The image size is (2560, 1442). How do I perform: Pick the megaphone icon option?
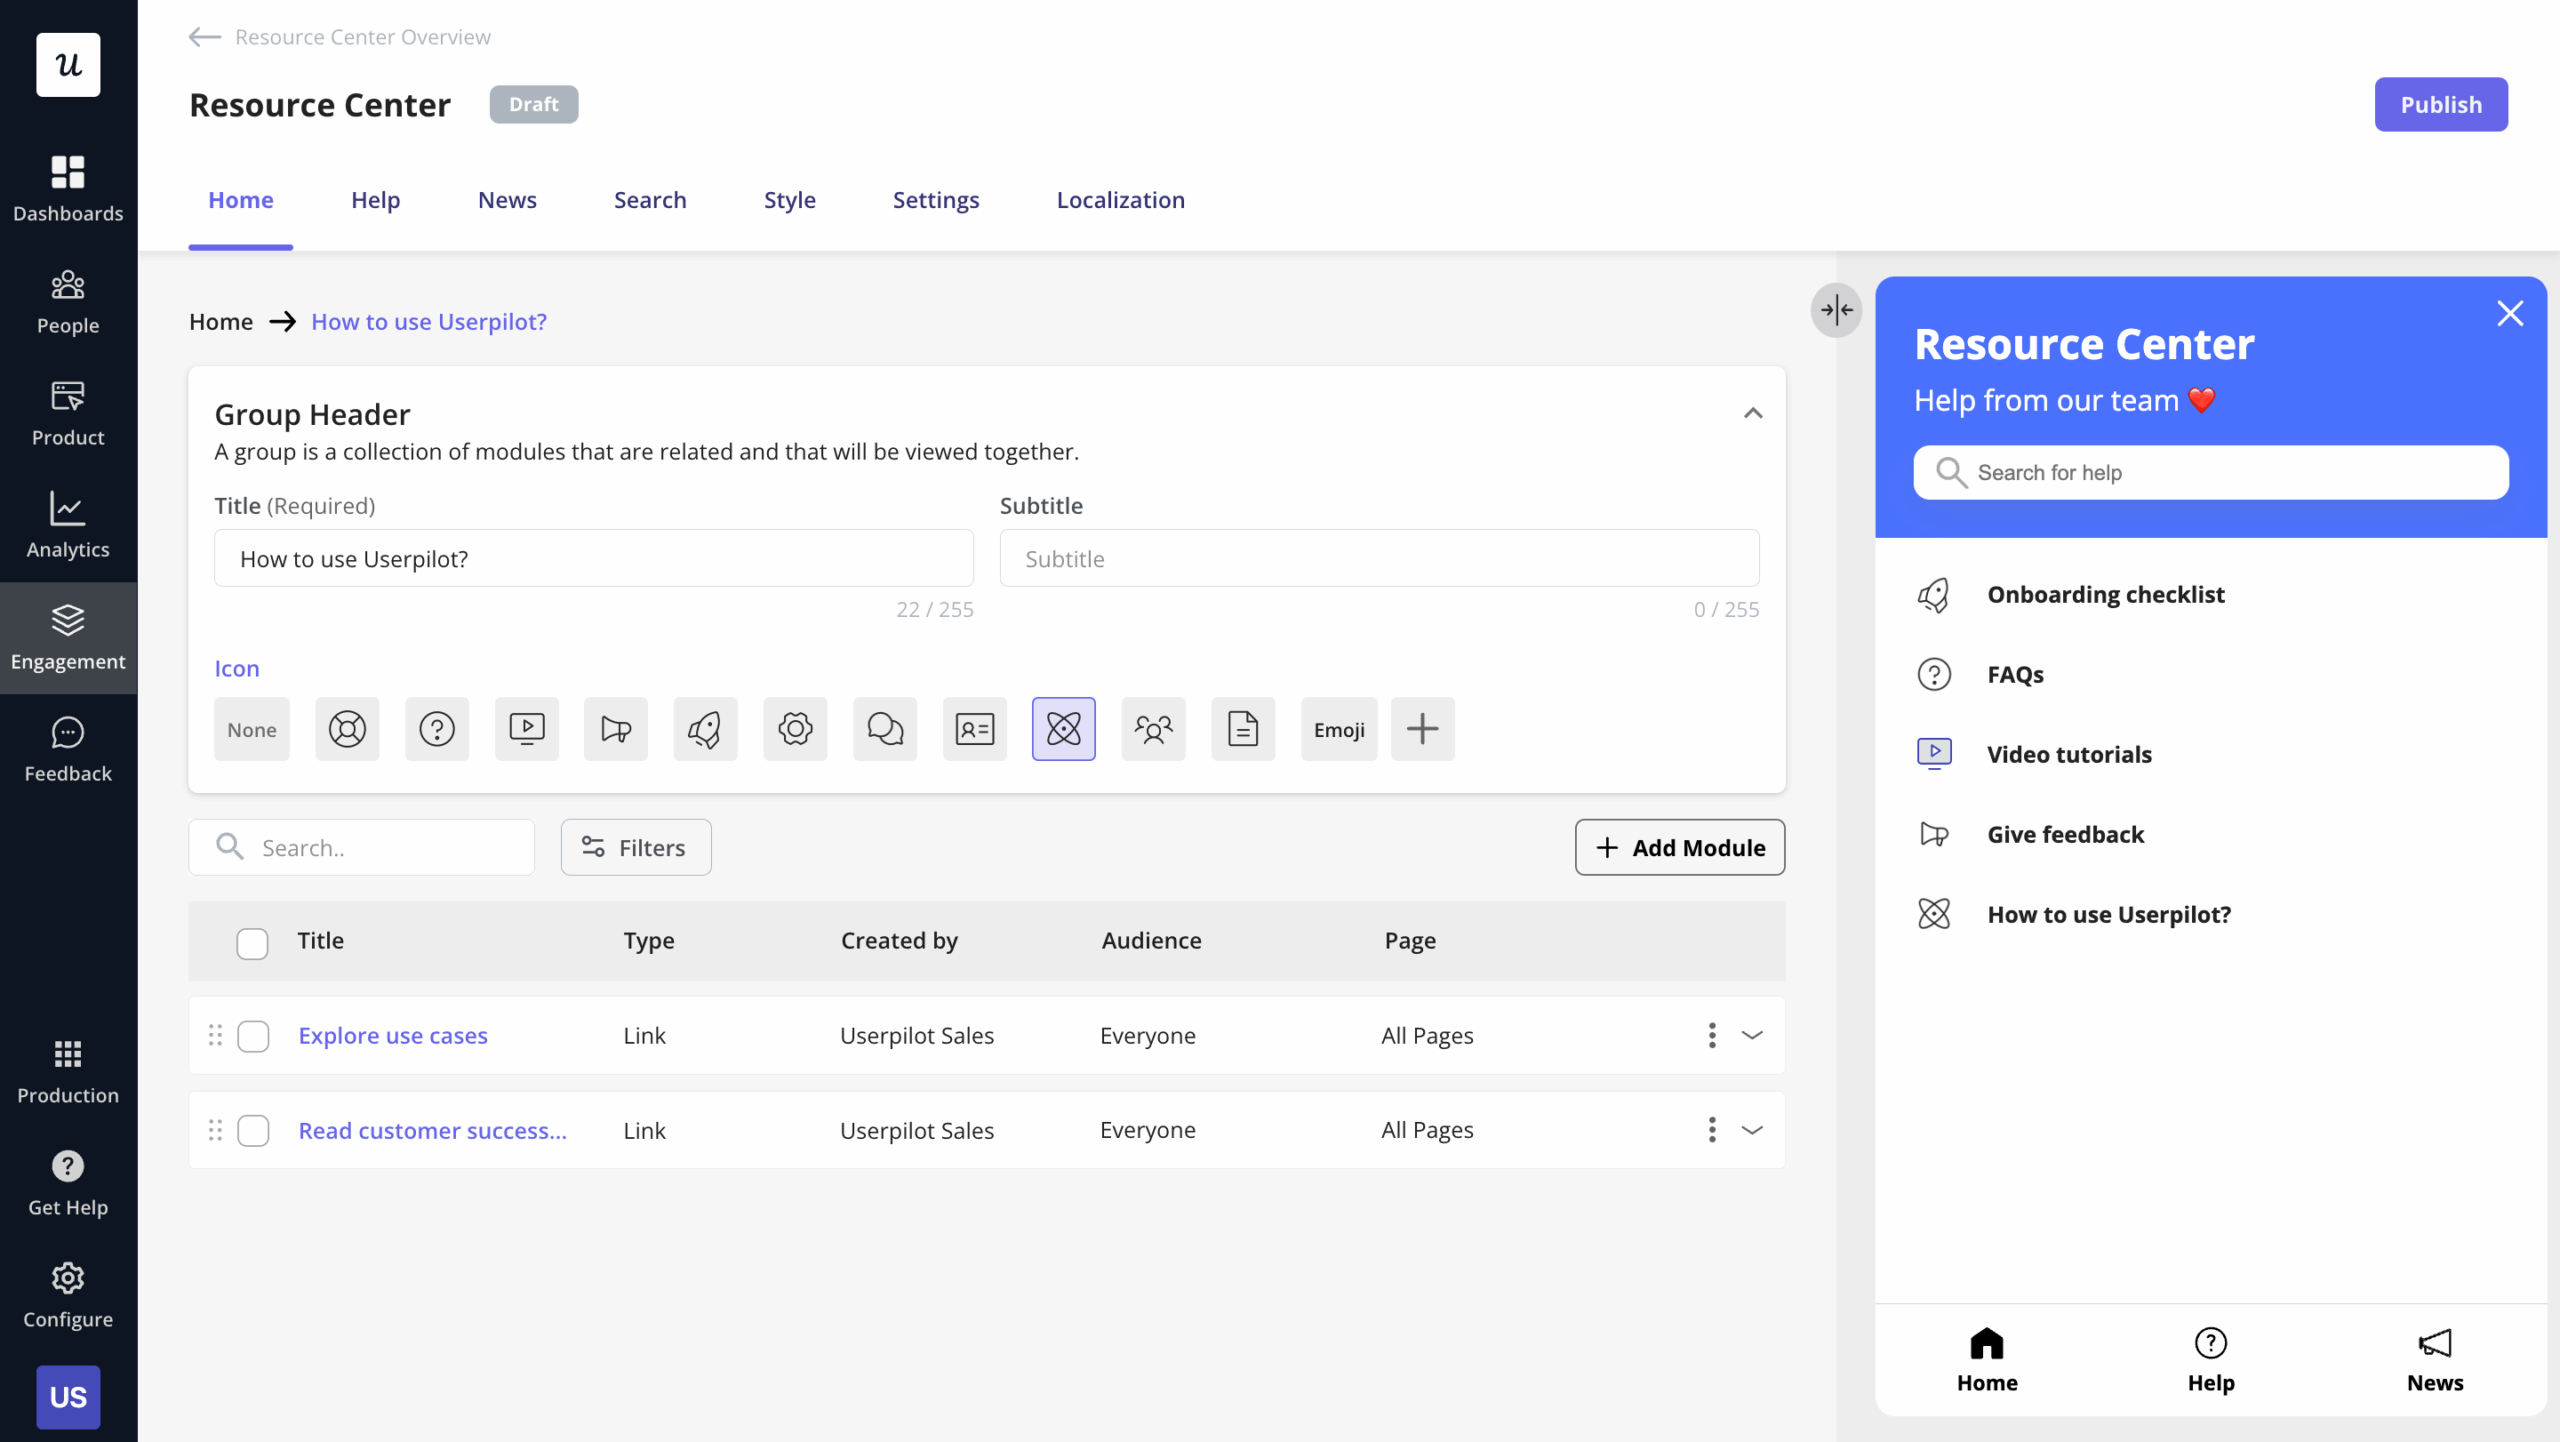coord(616,729)
